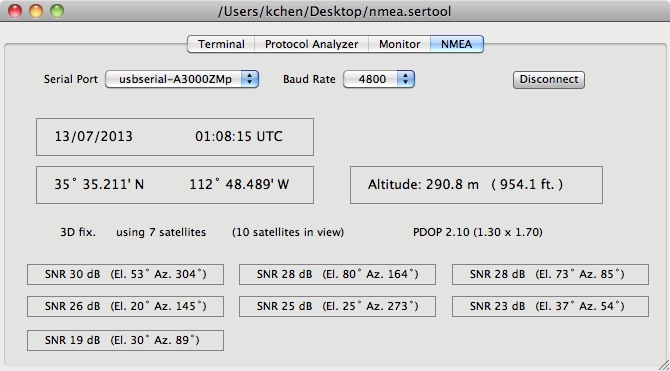Switch to the Terminal tab
670x371 pixels.
[x=221, y=44]
